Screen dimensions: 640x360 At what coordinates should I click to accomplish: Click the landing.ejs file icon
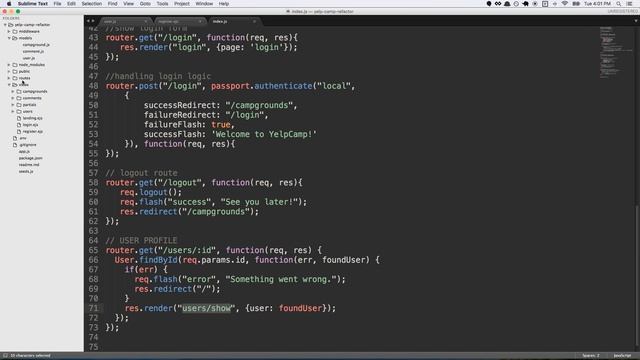[x=19, y=118]
